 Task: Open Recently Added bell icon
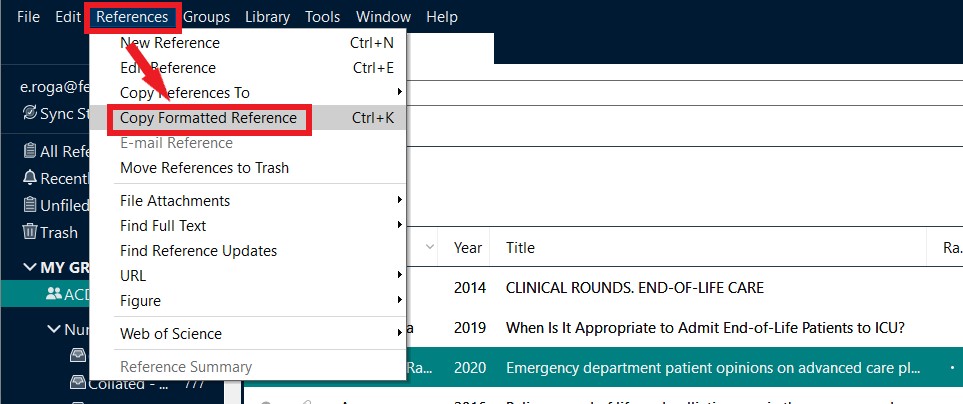pyautogui.click(x=29, y=178)
